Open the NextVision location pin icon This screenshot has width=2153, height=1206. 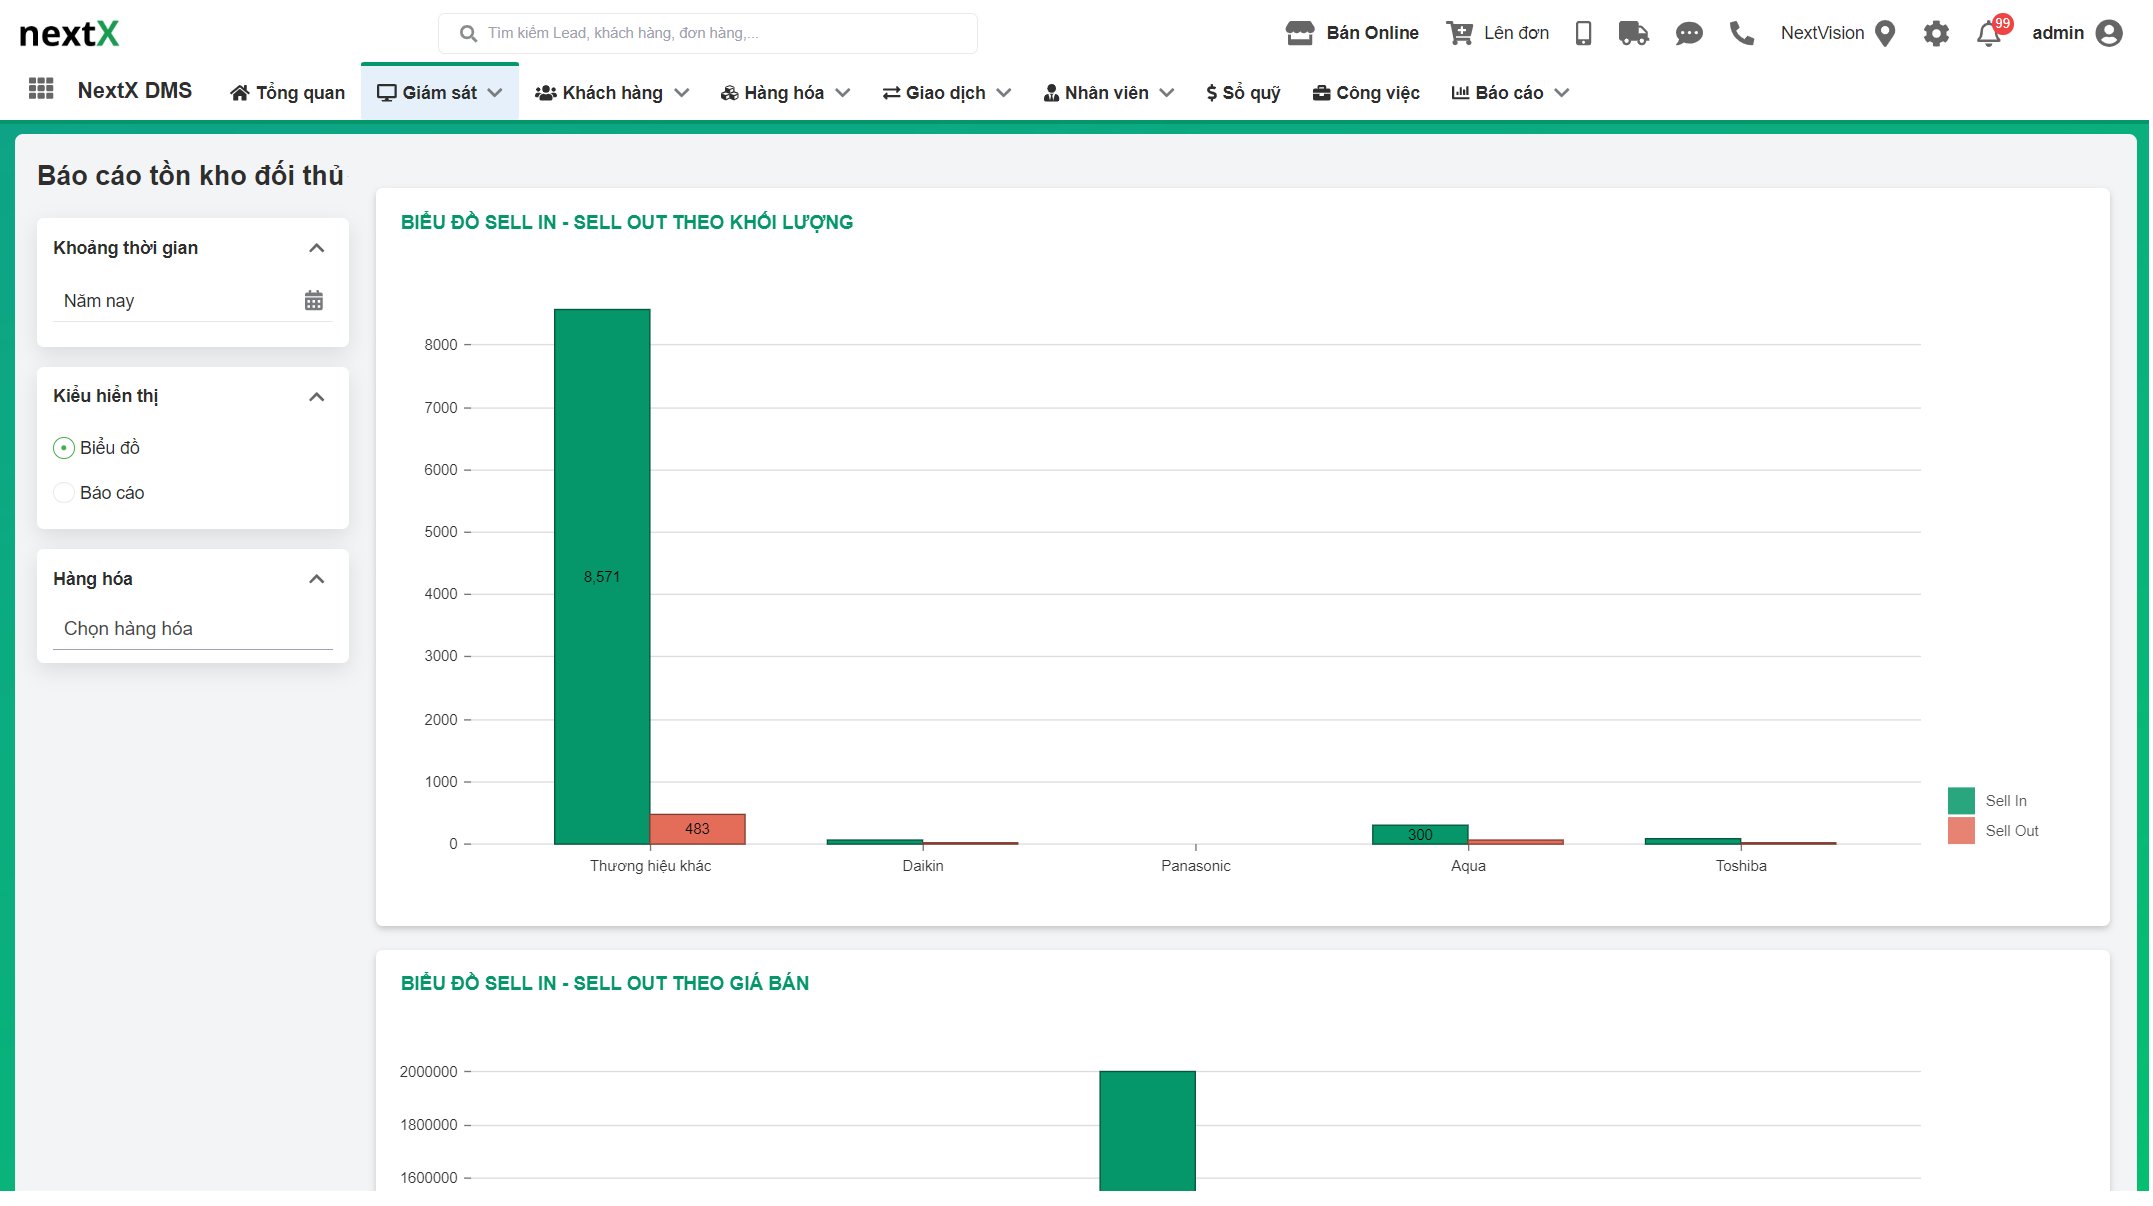(x=1886, y=32)
